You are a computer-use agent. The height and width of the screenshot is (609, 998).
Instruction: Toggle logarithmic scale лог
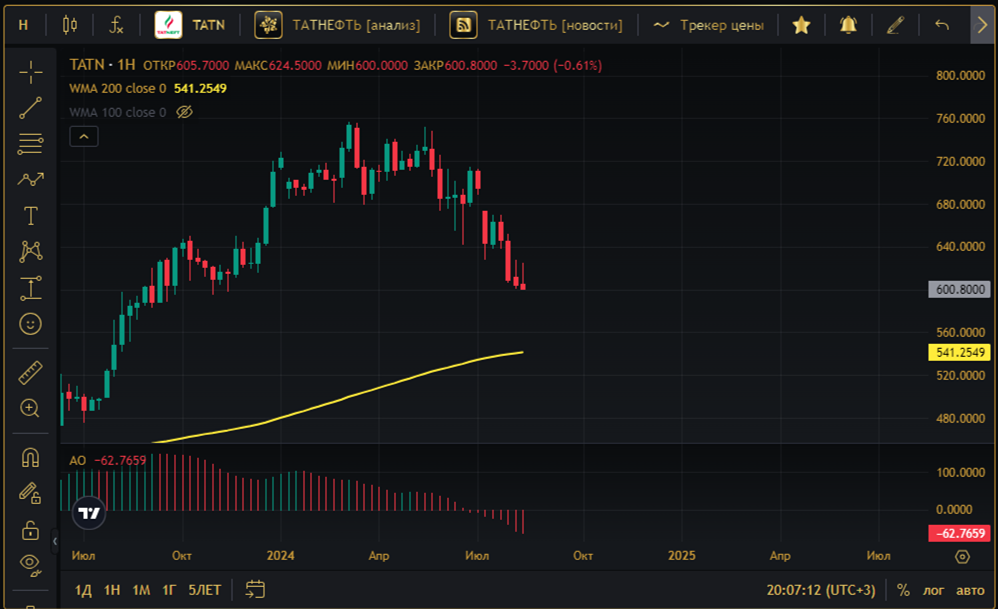[x=933, y=590]
